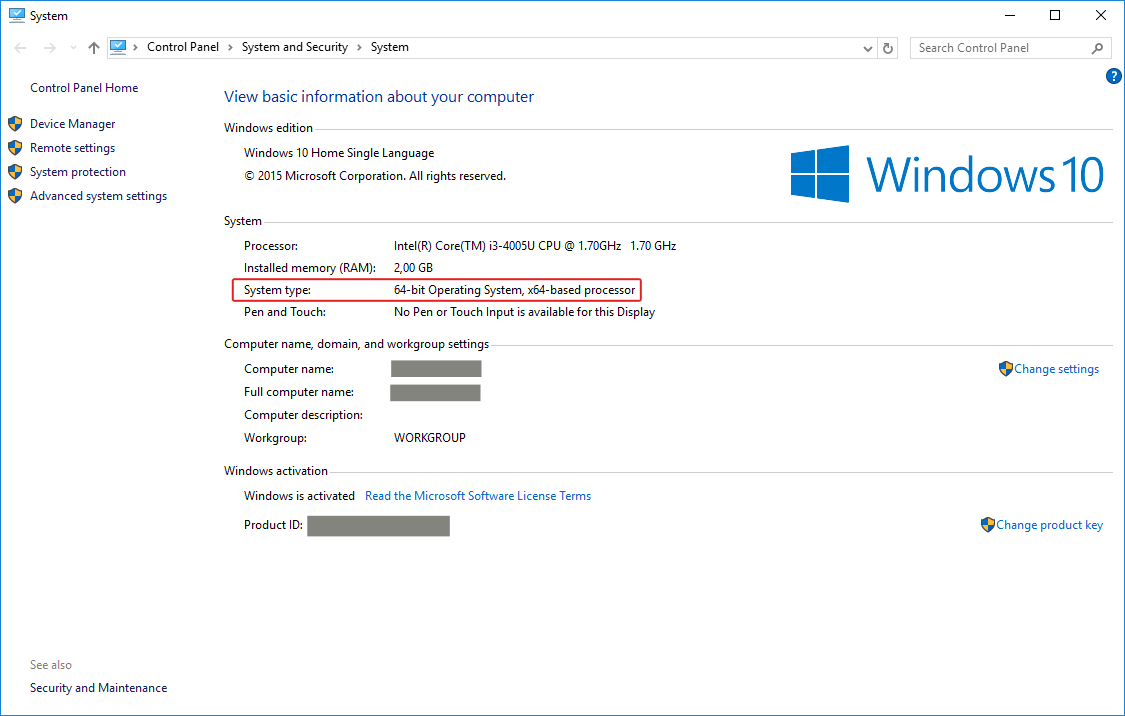
Task: Click the computer icon in address bar
Action: click(118, 47)
